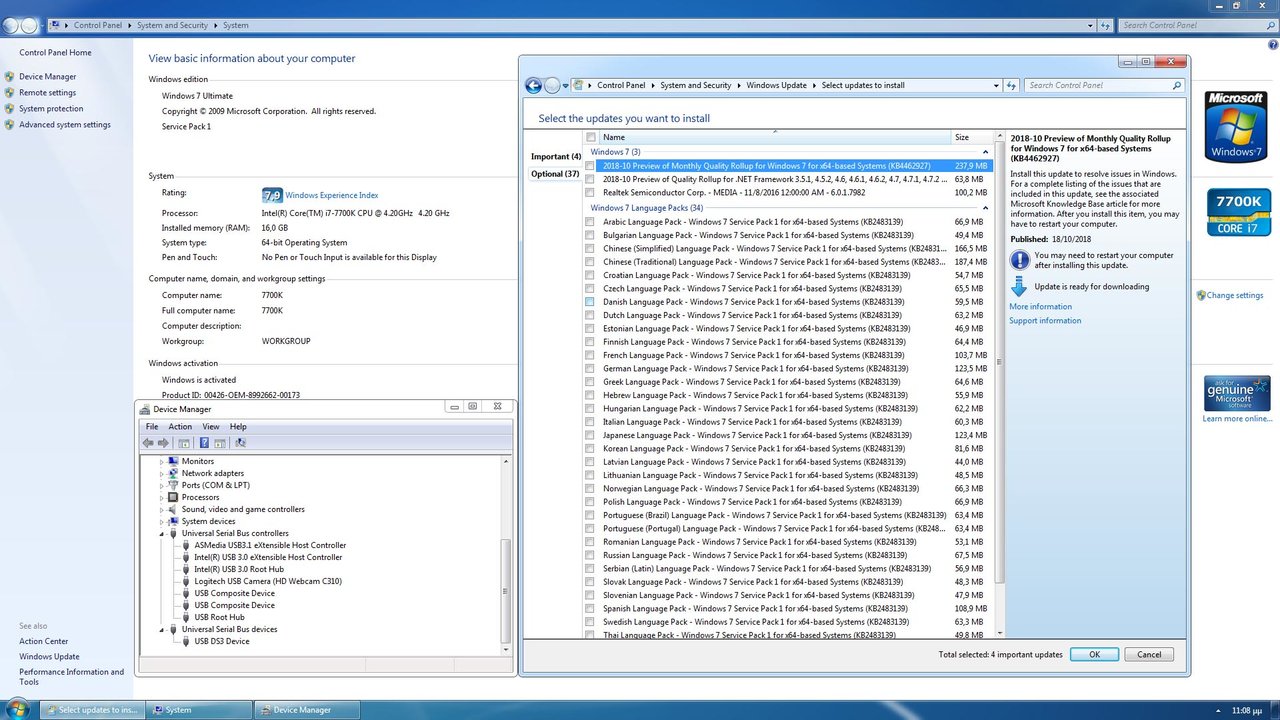Collapse the Universal Serial Bus controllers node
1280x720 pixels.
tap(161, 534)
